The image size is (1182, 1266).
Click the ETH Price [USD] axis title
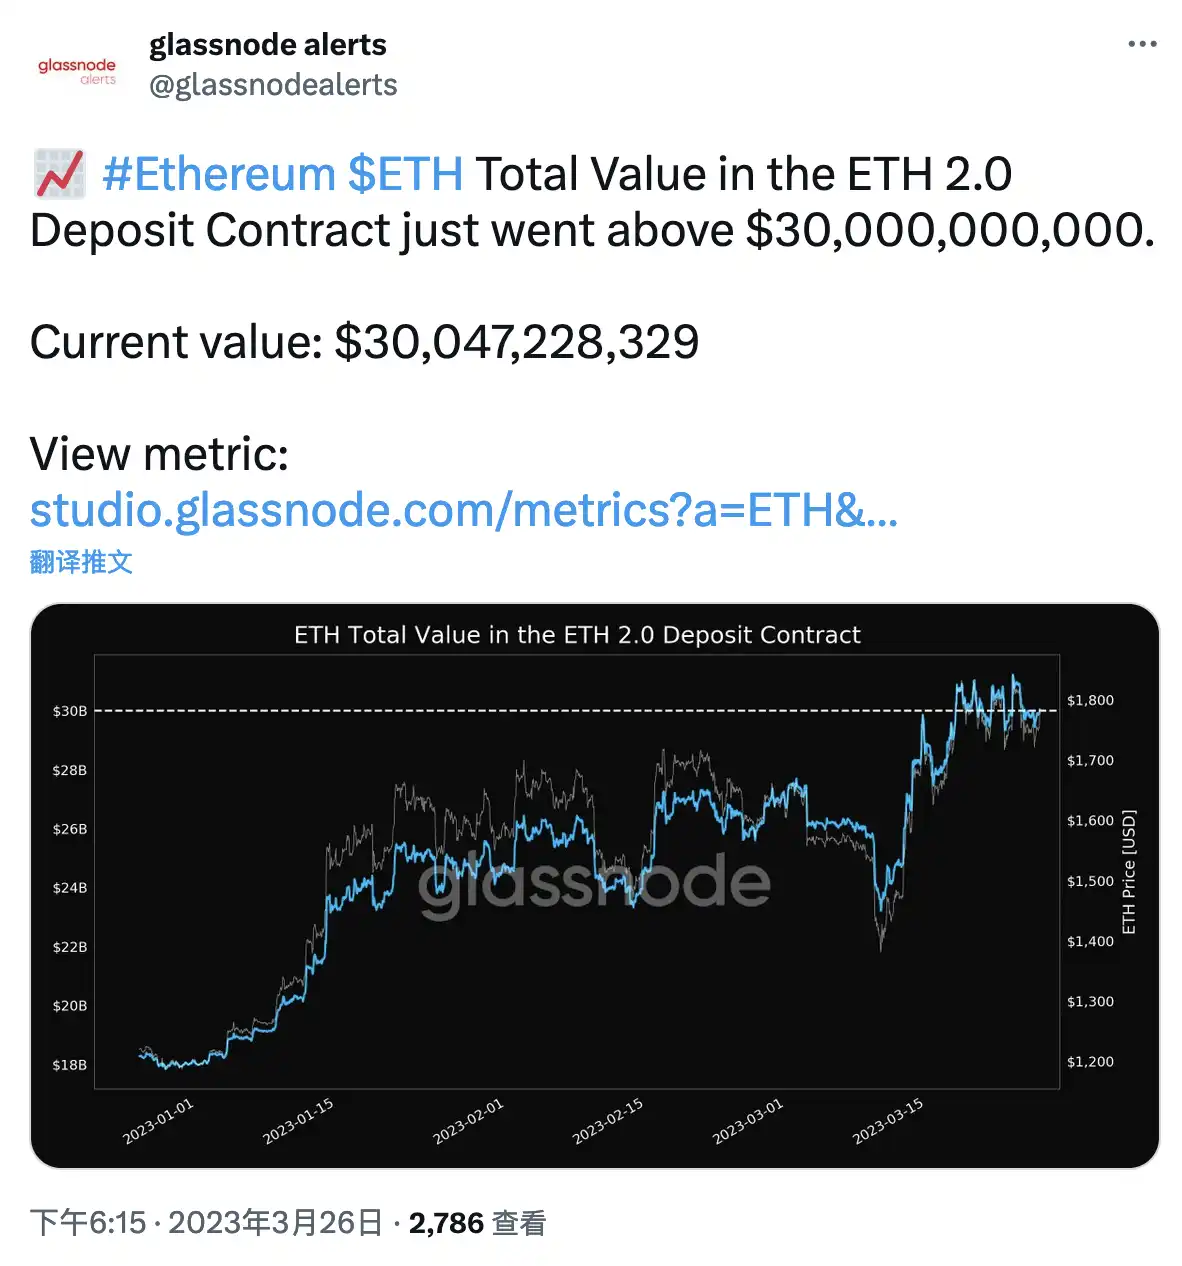(x=1129, y=872)
